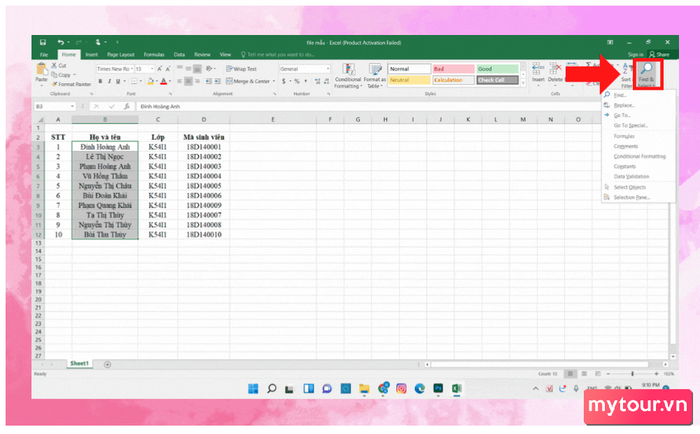Apply the Neutral cell style
The width and height of the screenshot is (700, 434).
pyautogui.click(x=409, y=80)
